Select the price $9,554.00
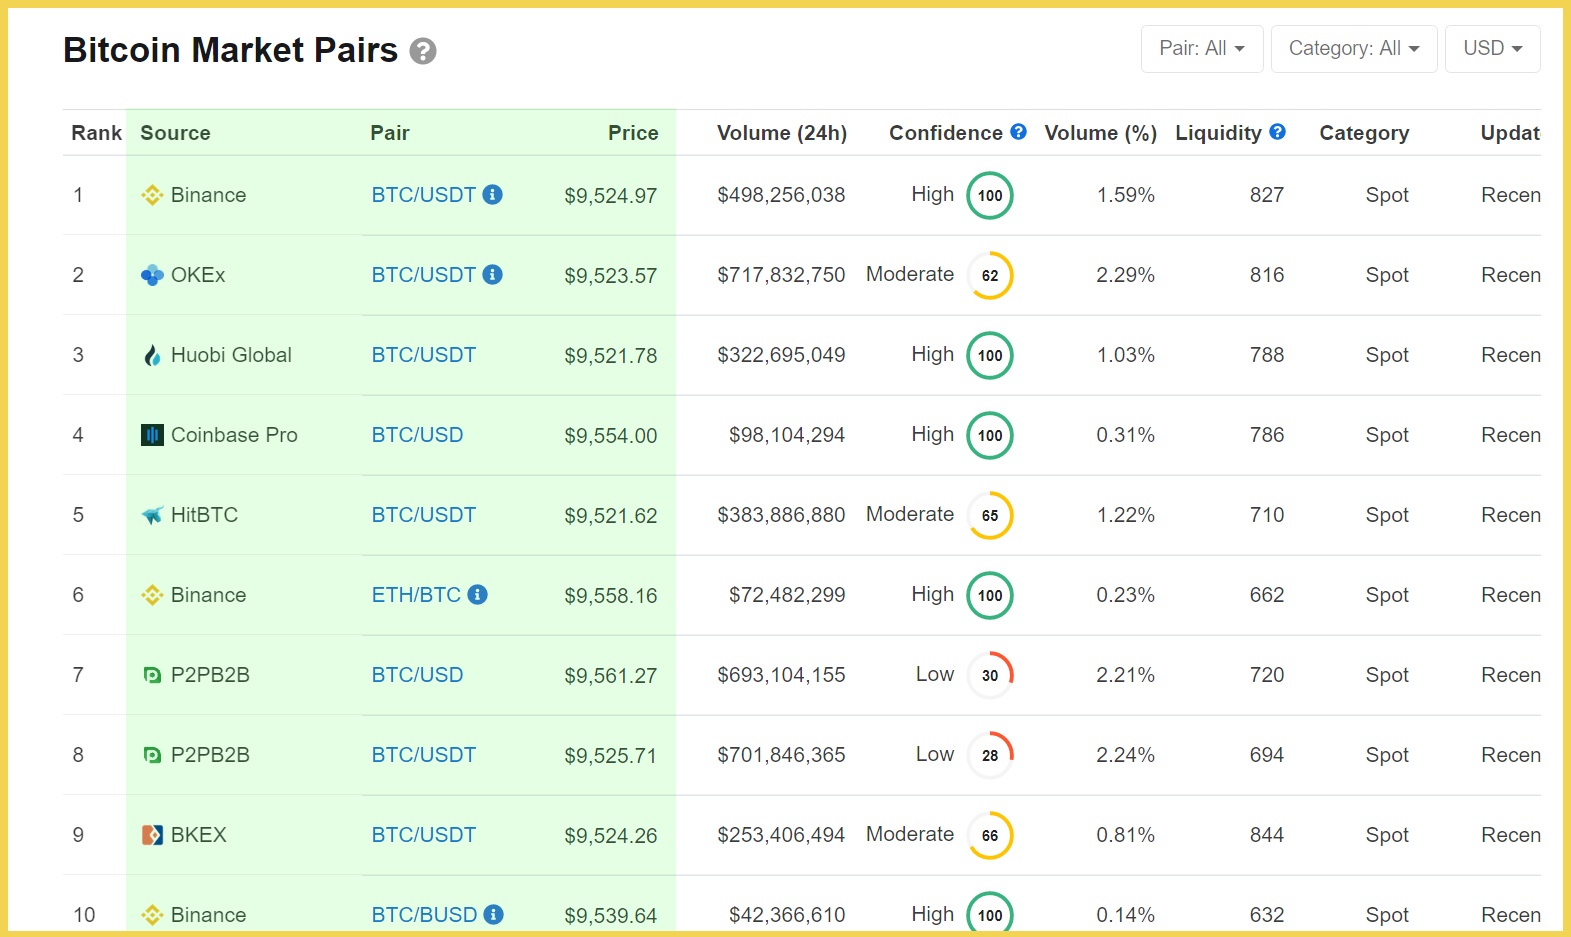Viewport: 1571px width, 937px height. [x=611, y=436]
